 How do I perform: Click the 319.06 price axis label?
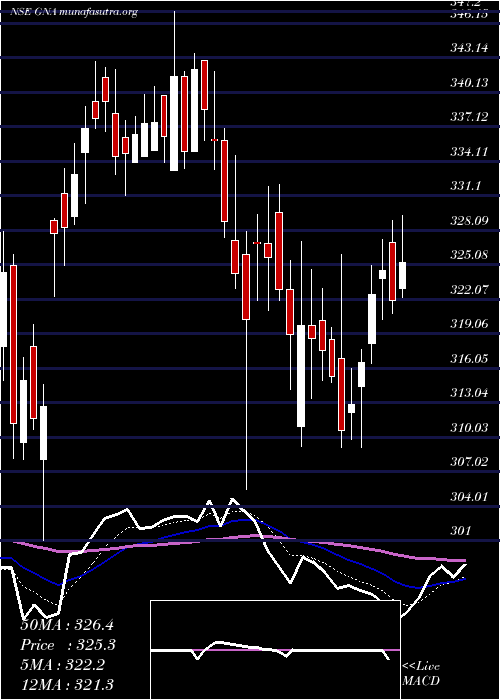coord(469,324)
